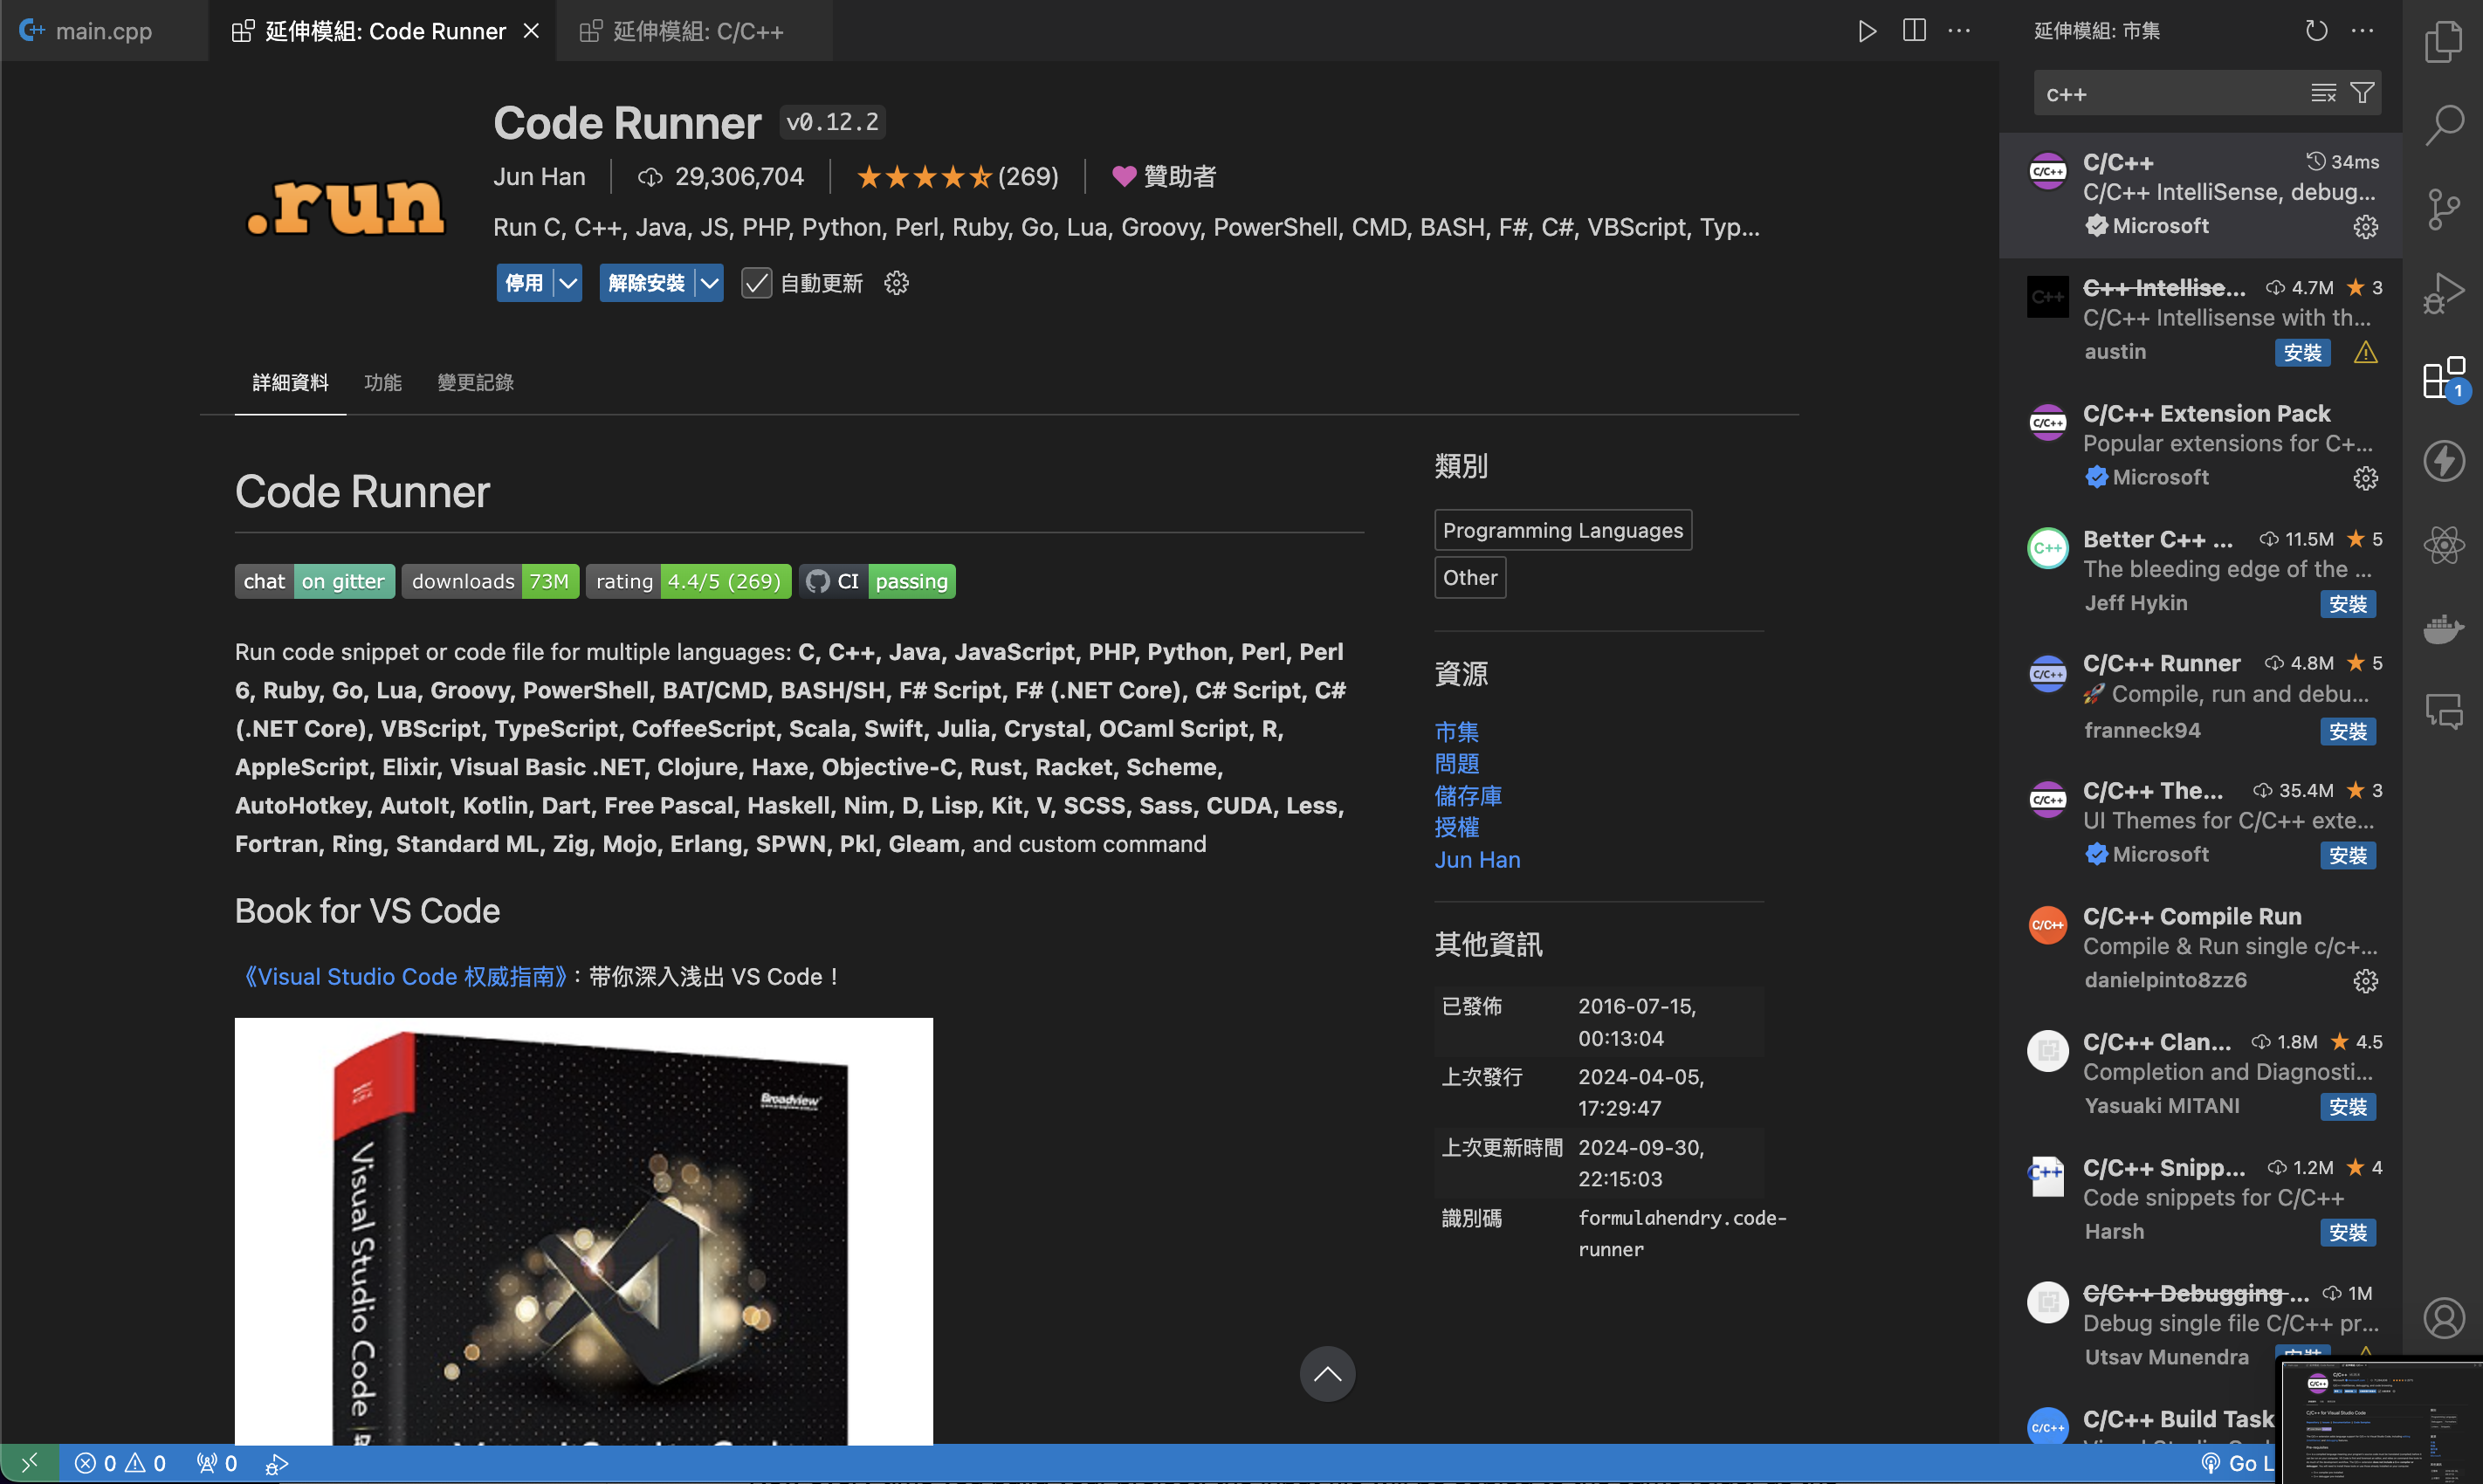Open the VS Code book cover image
This screenshot has width=2483, height=1484.
click(x=583, y=1231)
